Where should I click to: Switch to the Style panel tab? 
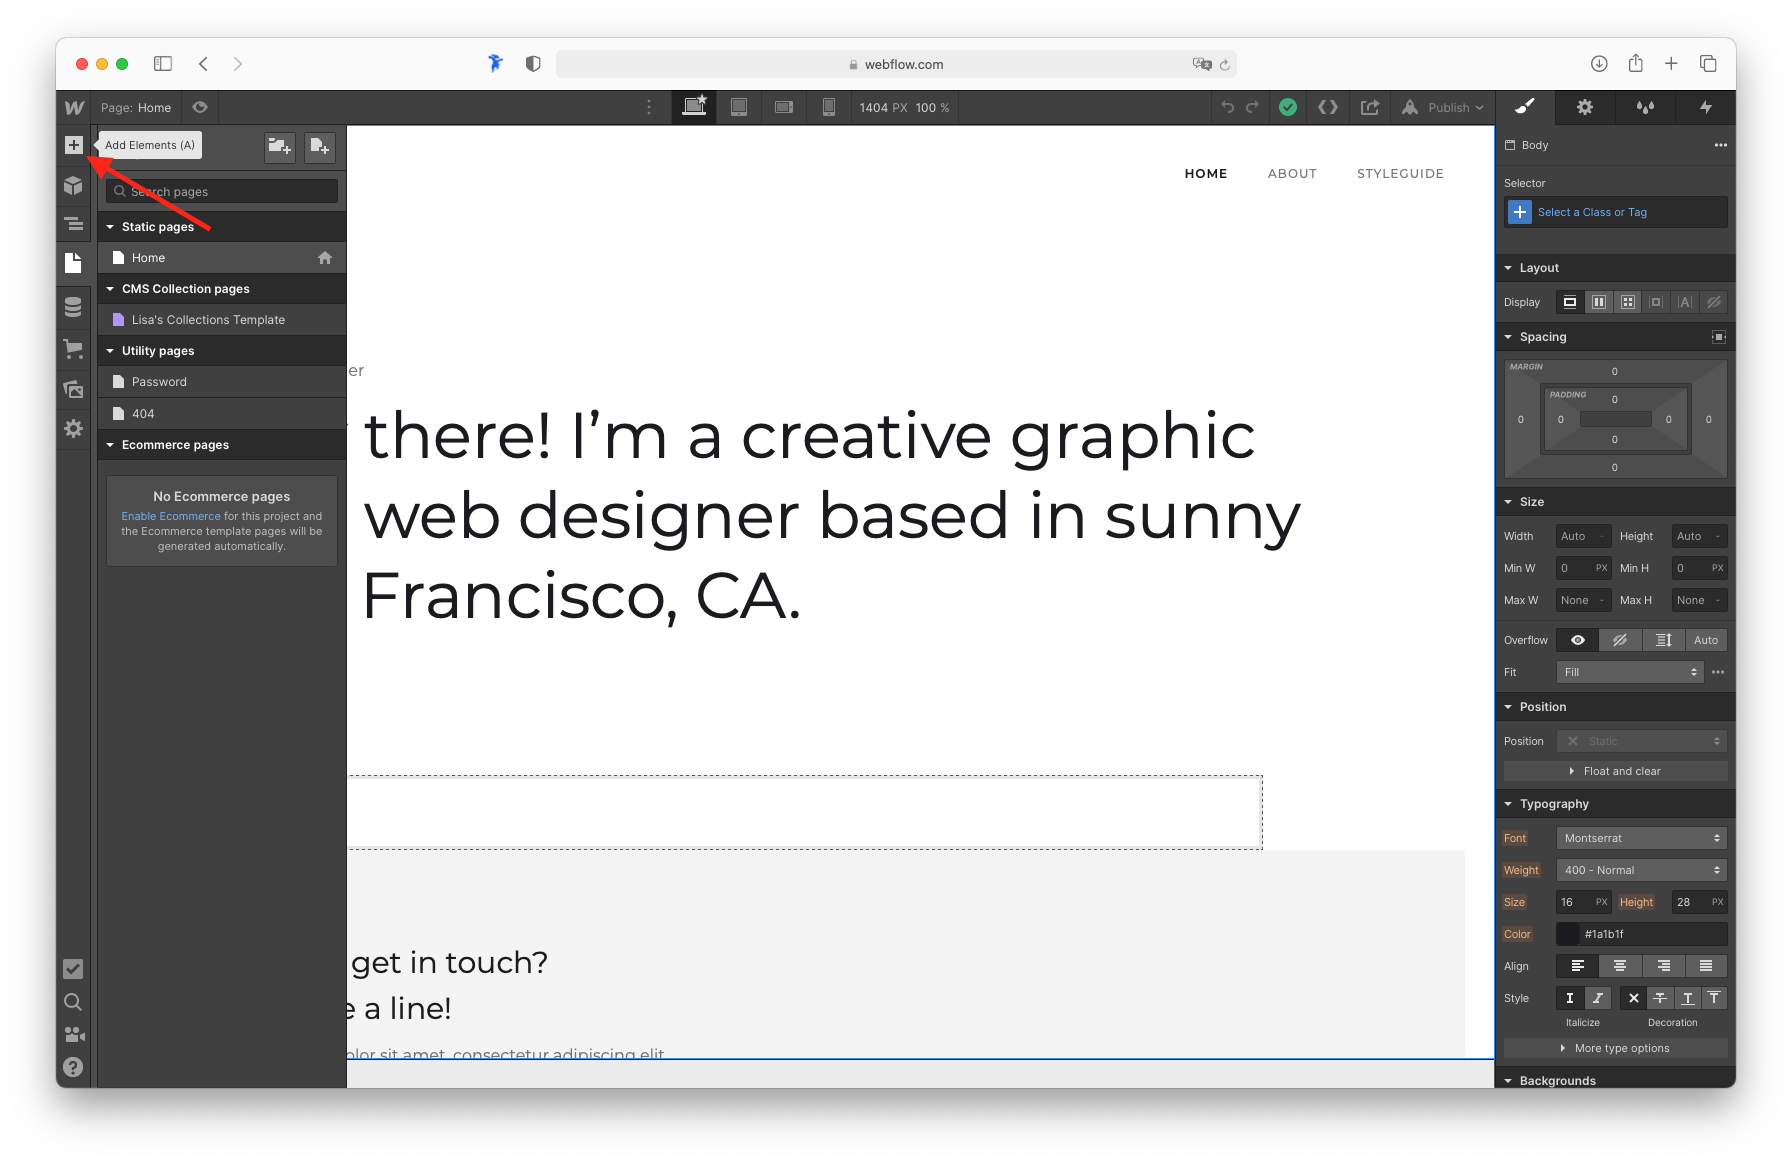1524,107
